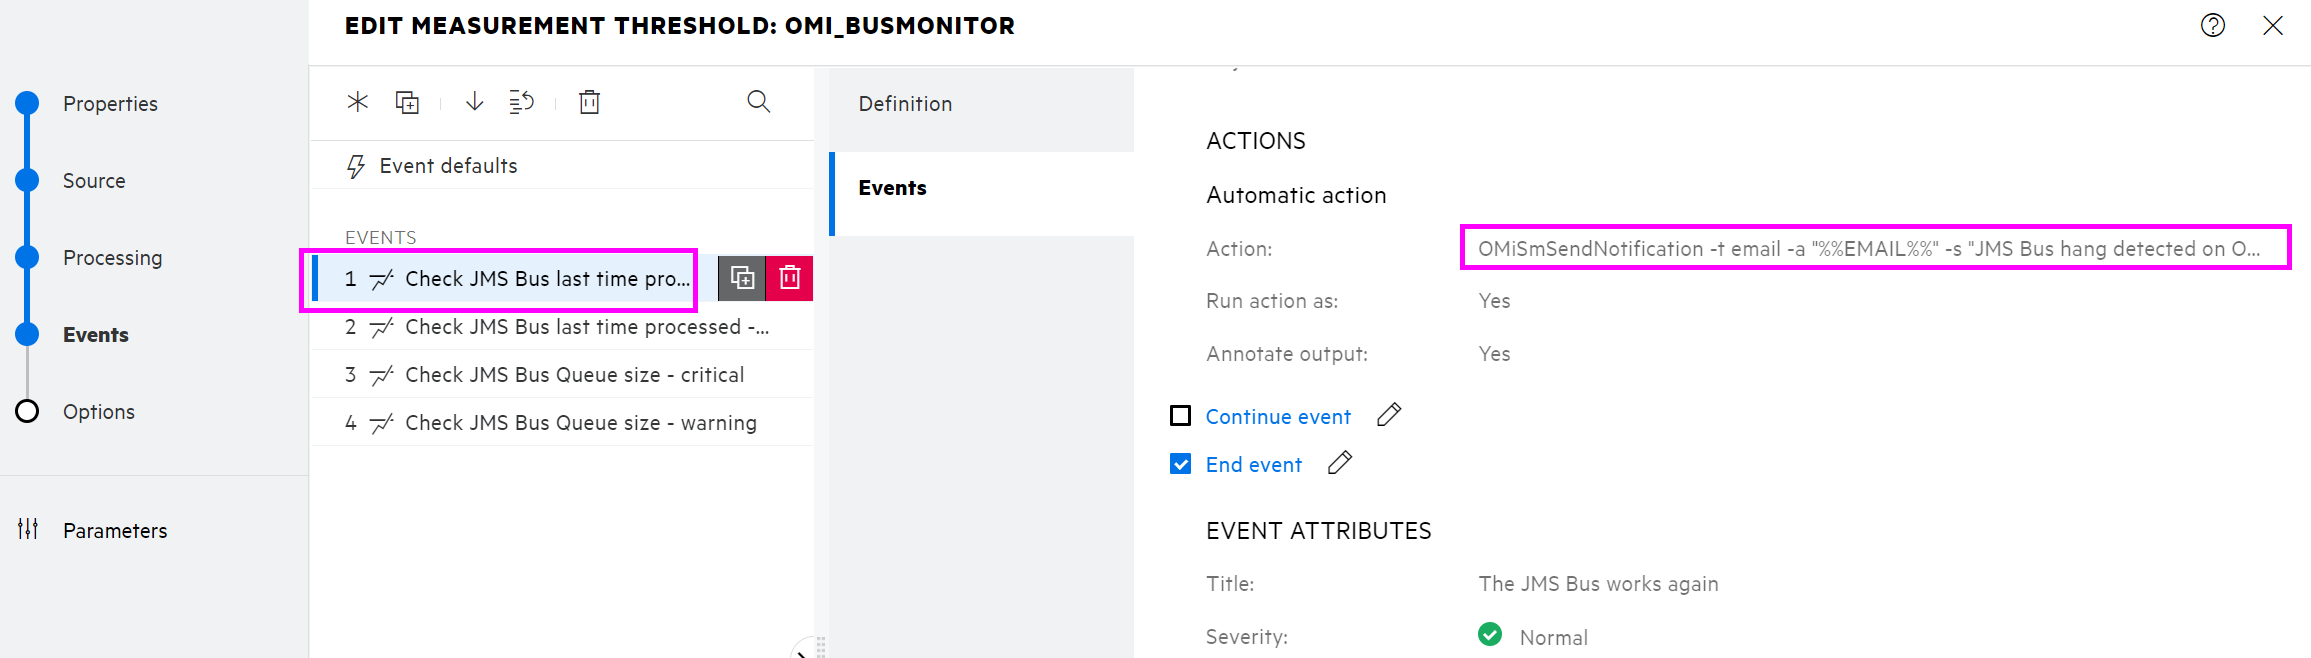Delete events via the toolbar trash icon
Screen dimensions: 2311x658
point(589,101)
